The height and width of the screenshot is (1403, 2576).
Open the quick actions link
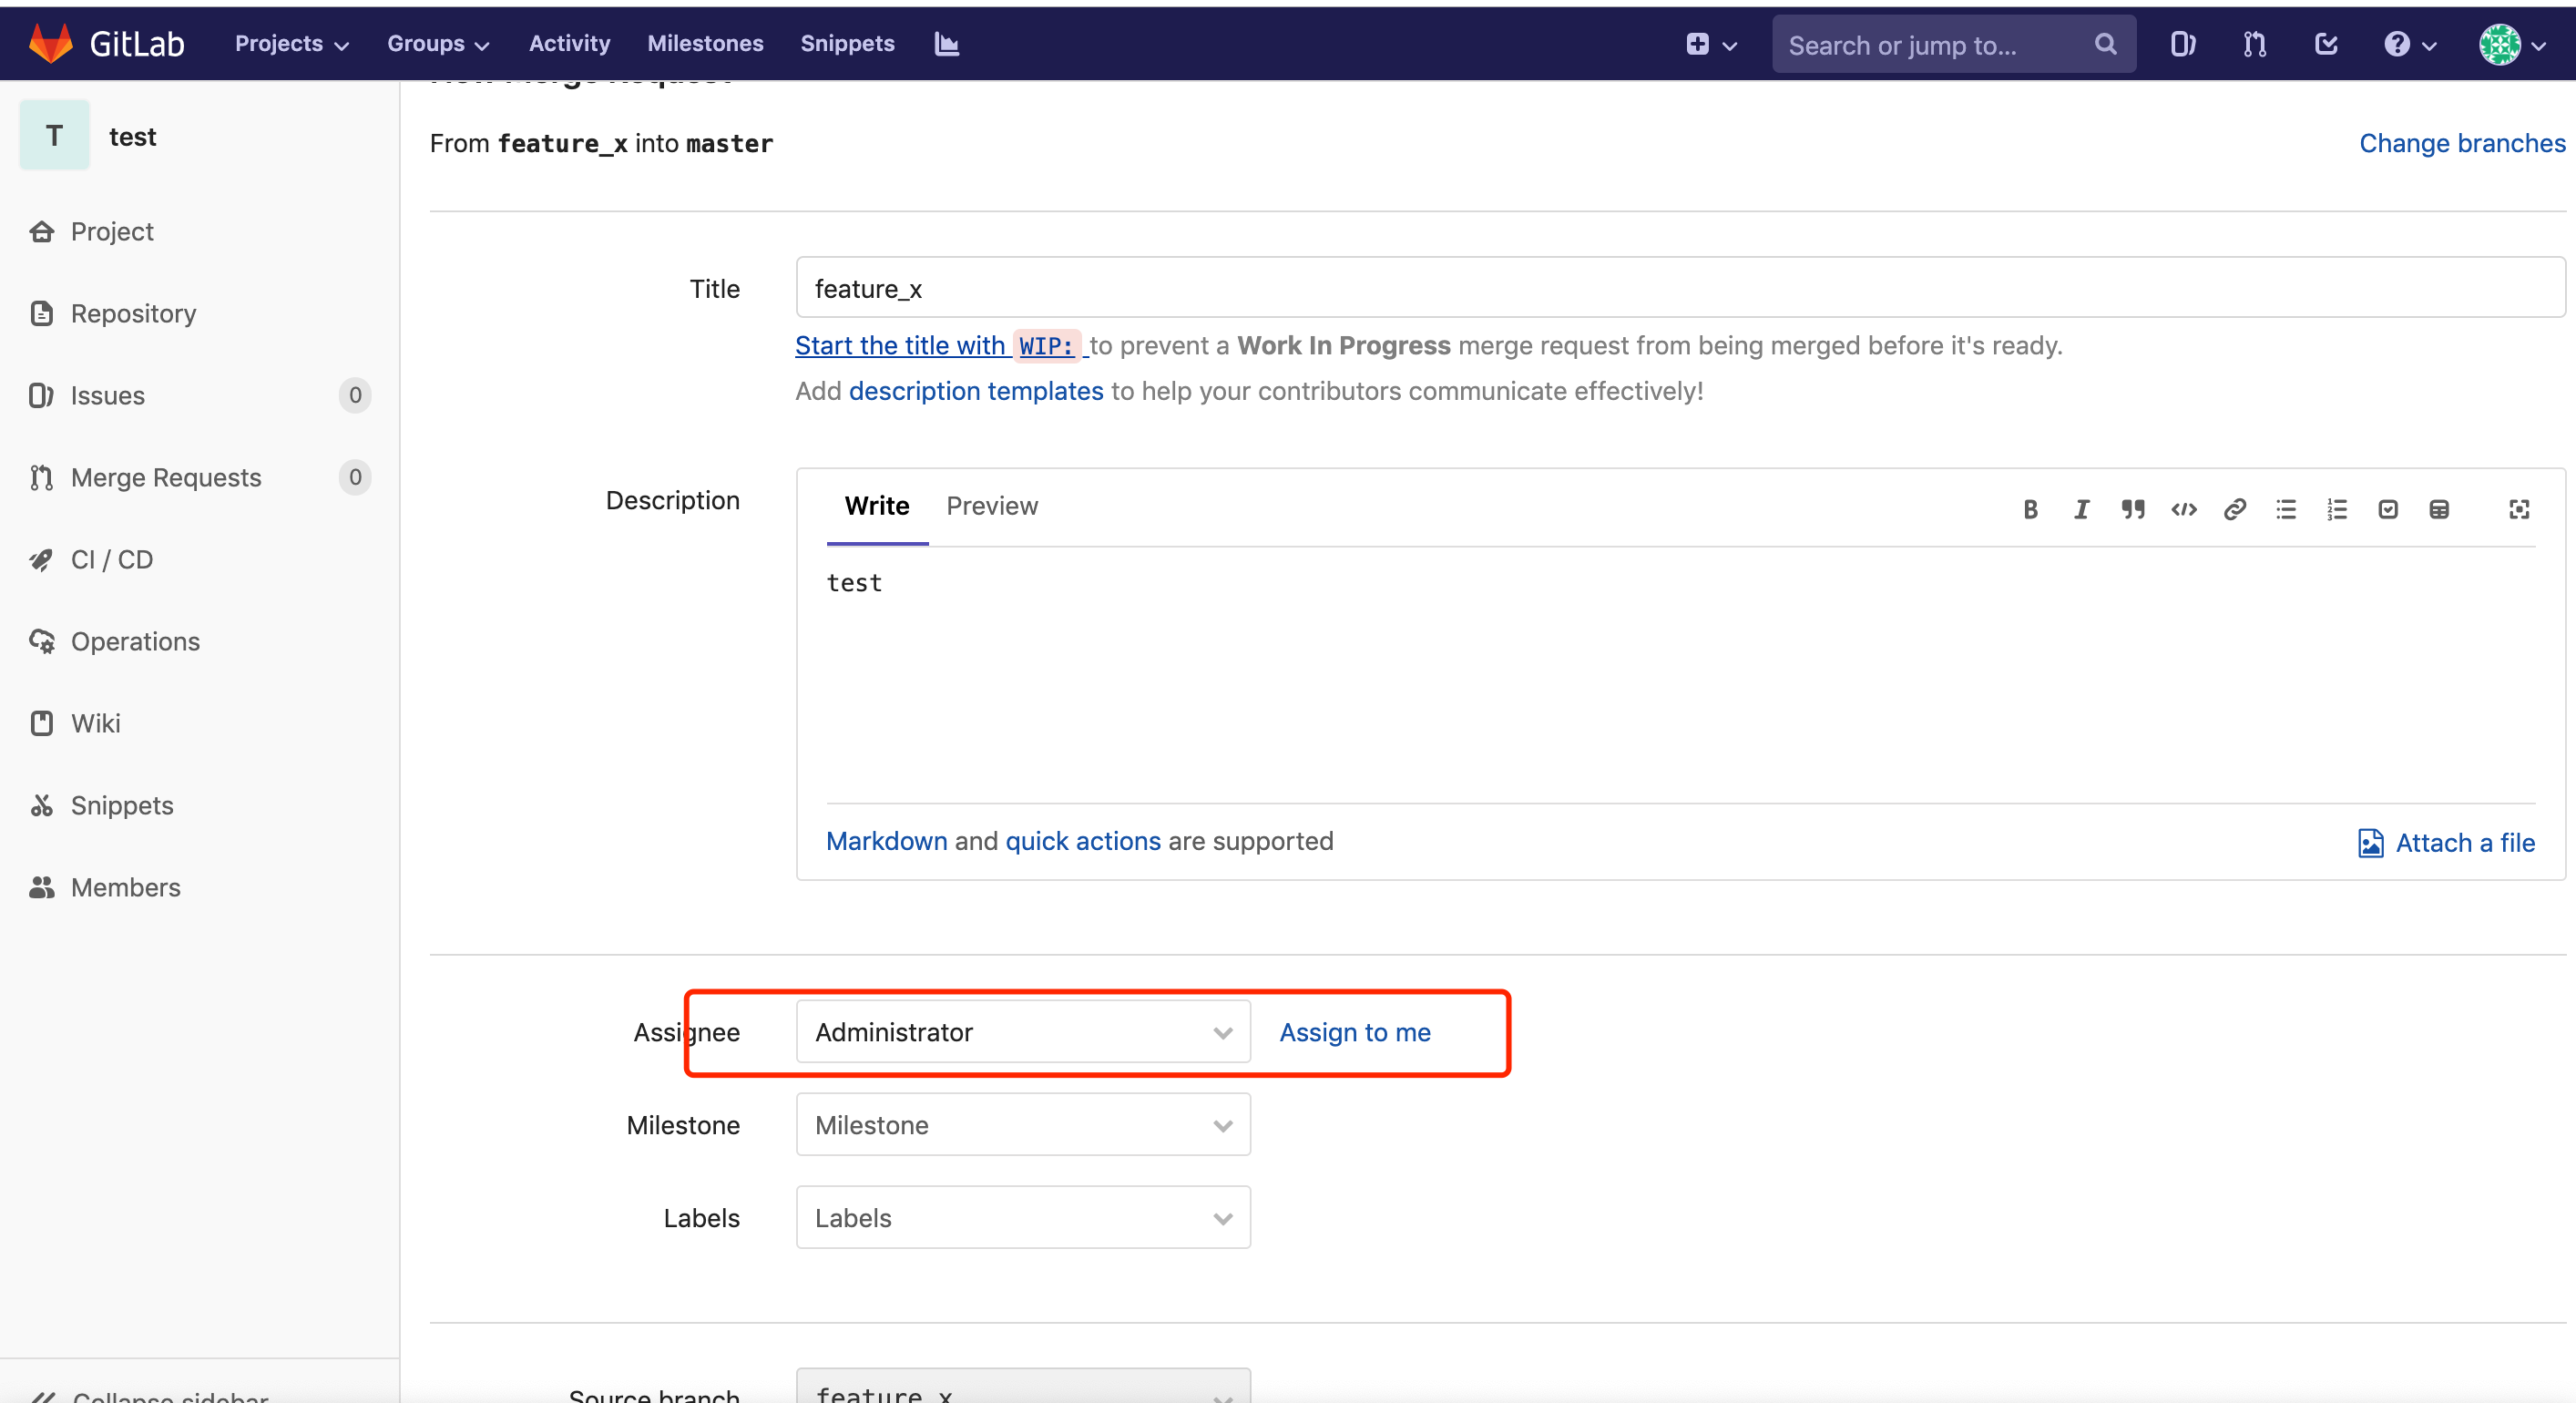1083,841
